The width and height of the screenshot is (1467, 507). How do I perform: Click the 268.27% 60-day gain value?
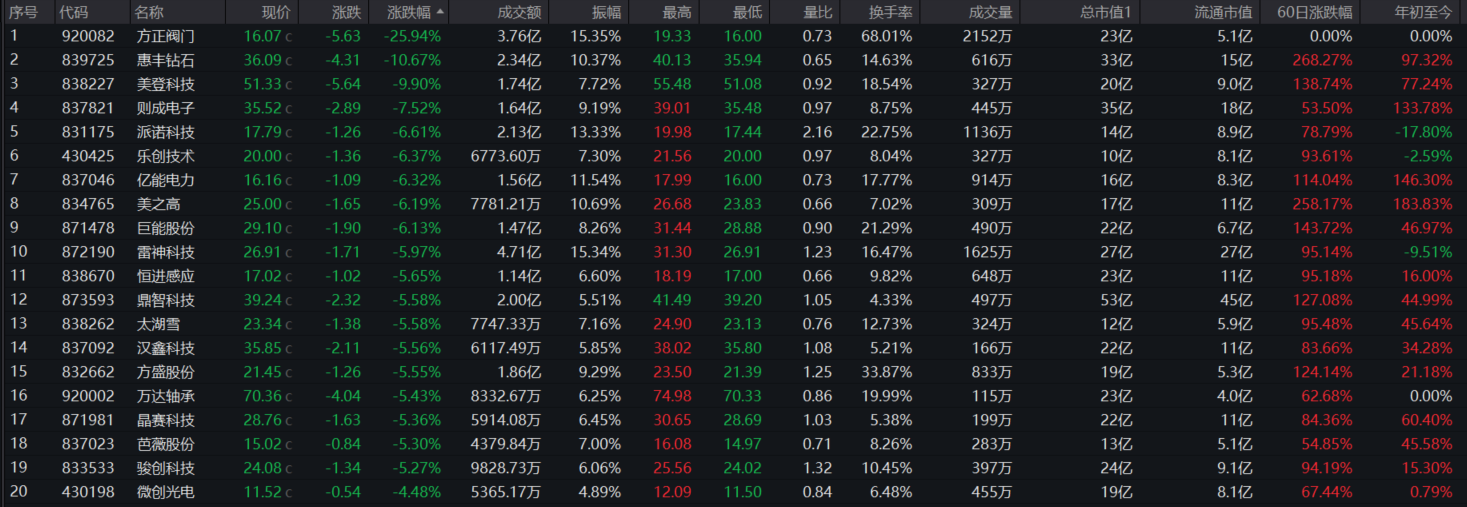pos(1322,60)
